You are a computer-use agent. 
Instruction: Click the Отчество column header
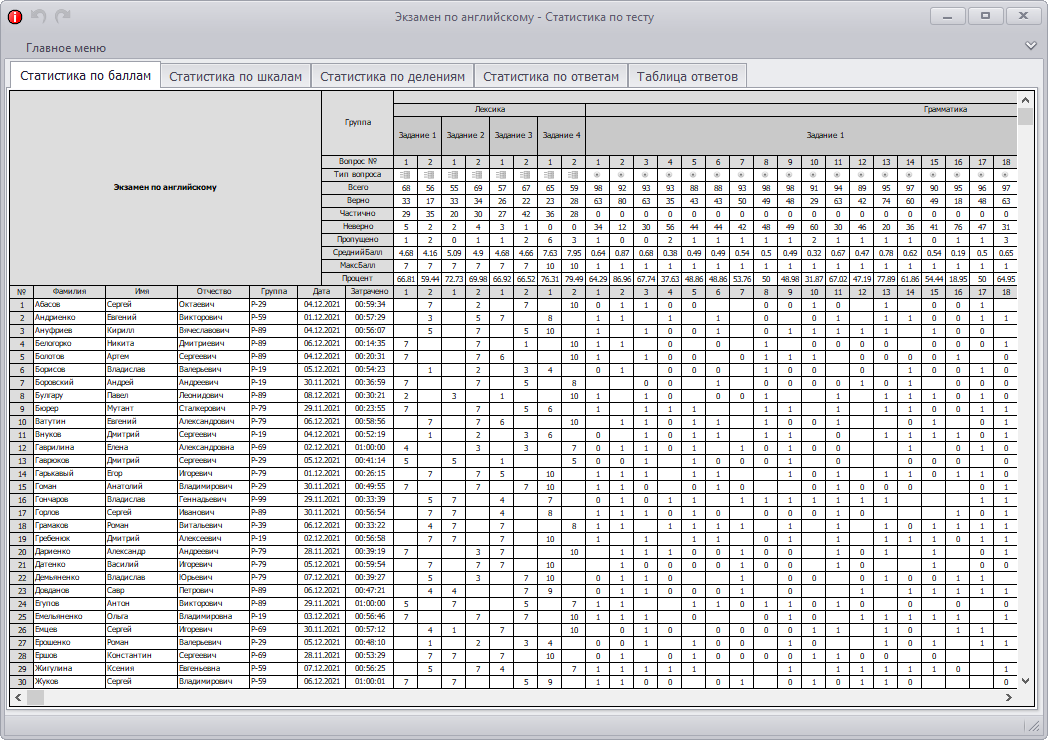[214, 291]
